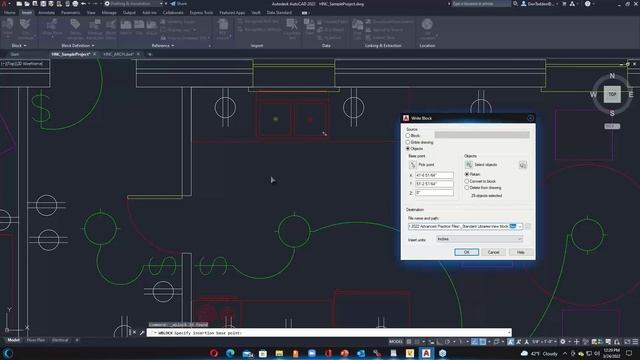Click the Undo arrow in Quick Access toolbar
Viewport: 640px width, 360px height.
coord(83,4)
